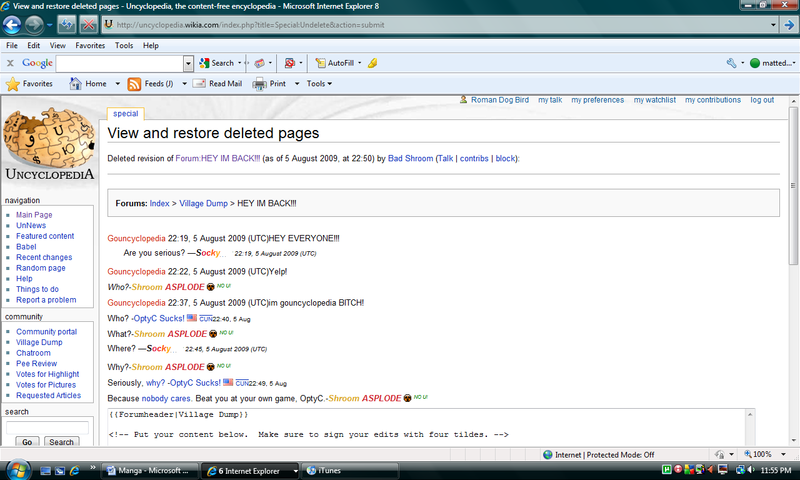
Task: Click Windows Start orb button
Action: 18,470
